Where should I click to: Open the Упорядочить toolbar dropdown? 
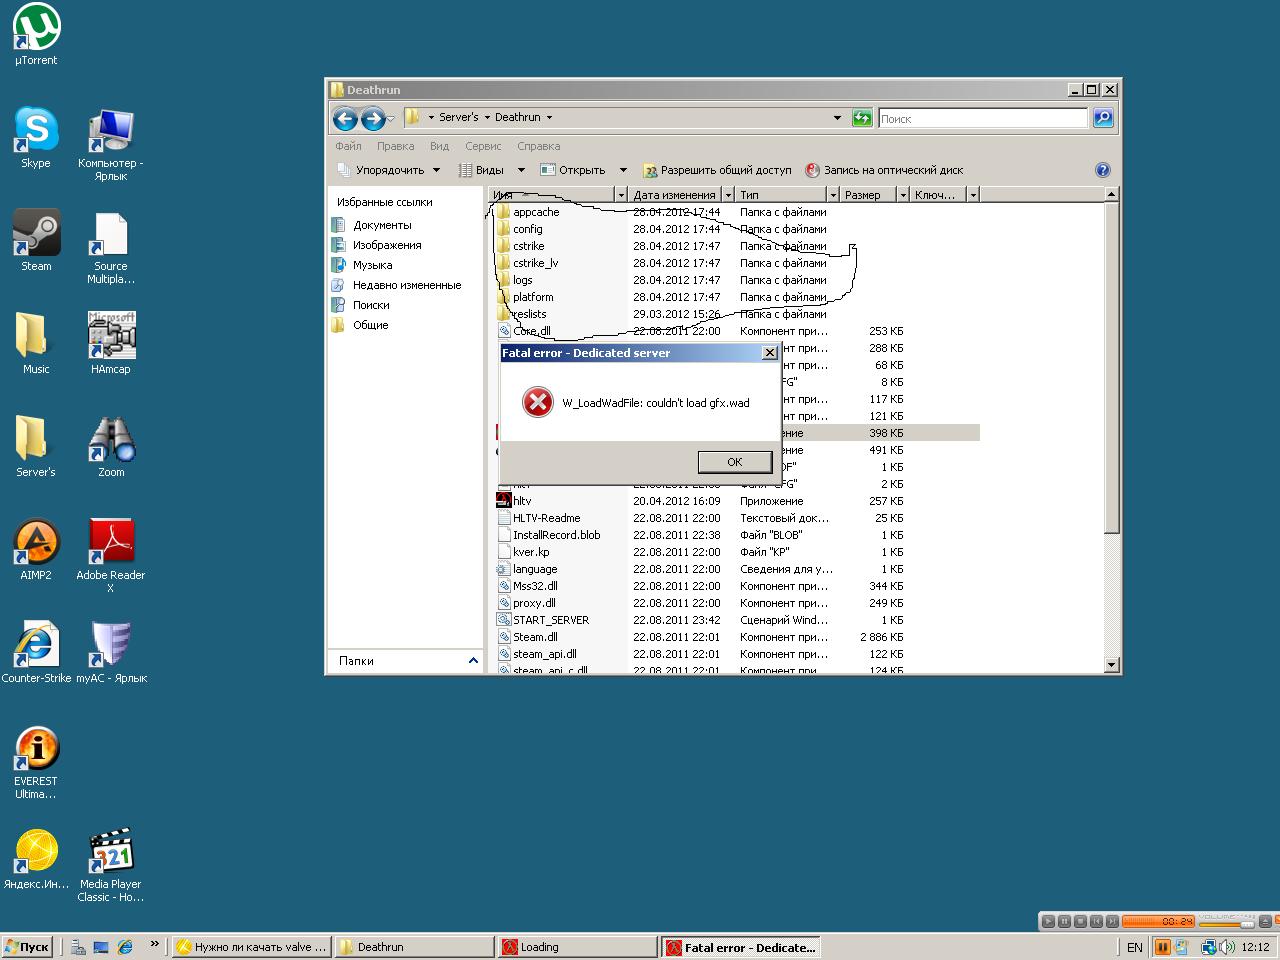click(x=390, y=170)
